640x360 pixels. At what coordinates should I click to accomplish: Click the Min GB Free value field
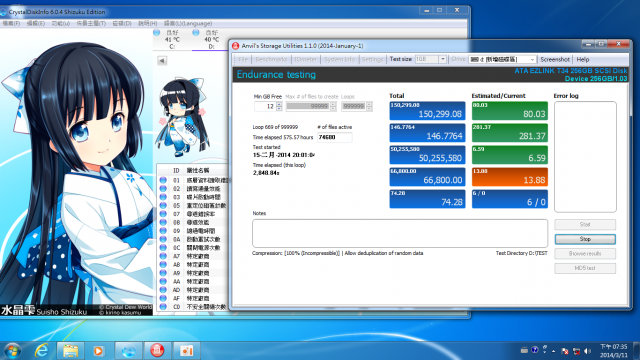pos(264,106)
